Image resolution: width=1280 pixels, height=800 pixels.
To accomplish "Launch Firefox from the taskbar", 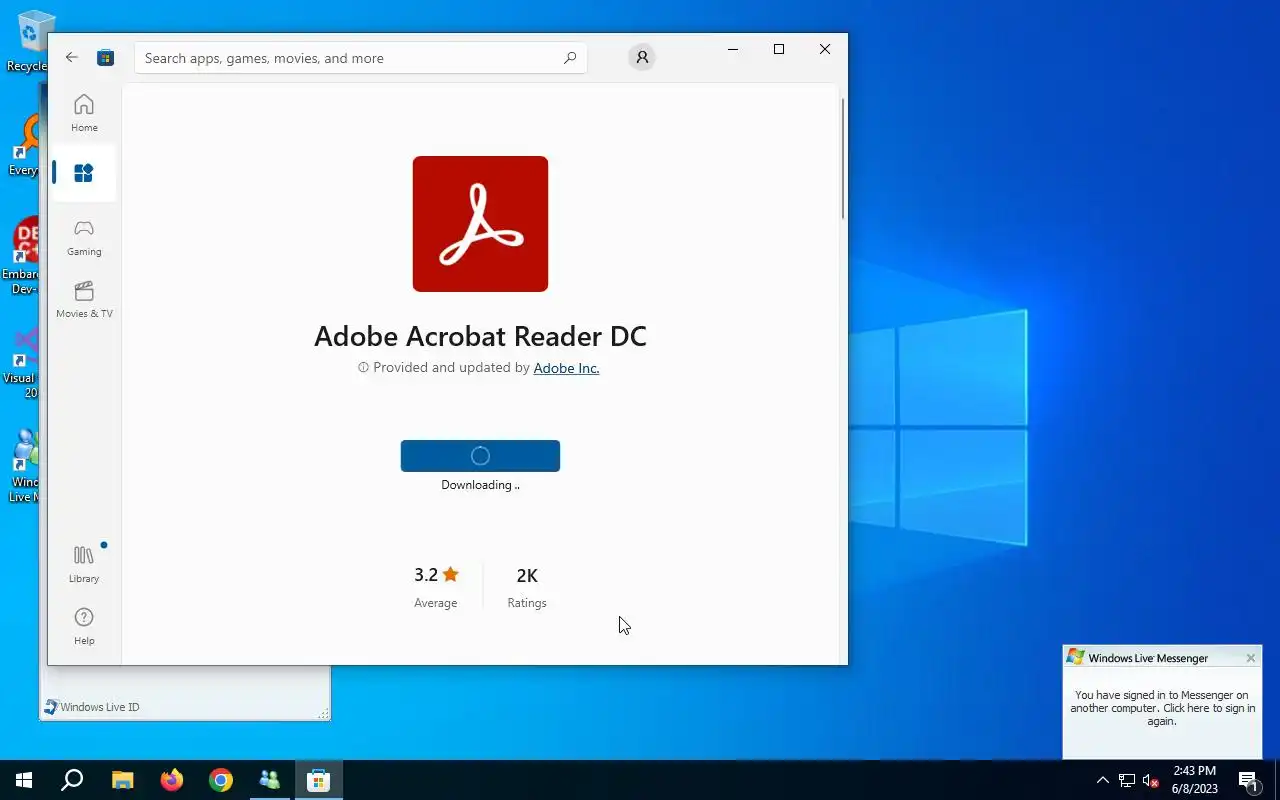I will click(x=172, y=780).
